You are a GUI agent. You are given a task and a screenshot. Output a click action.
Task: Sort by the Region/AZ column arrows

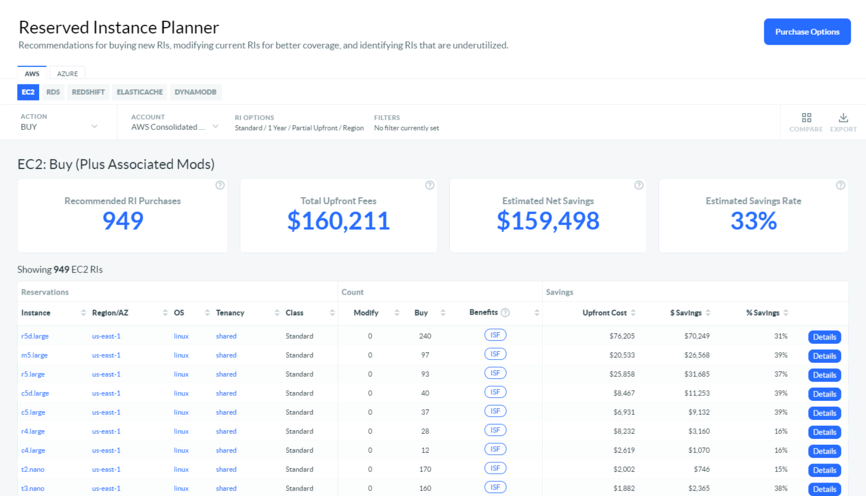pos(165,313)
